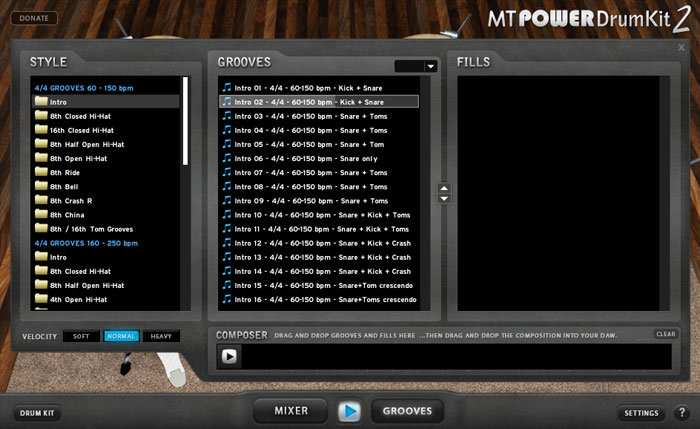Set velocity to Soft
The width and height of the screenshot is (700, 429).
tap(81, 336)
